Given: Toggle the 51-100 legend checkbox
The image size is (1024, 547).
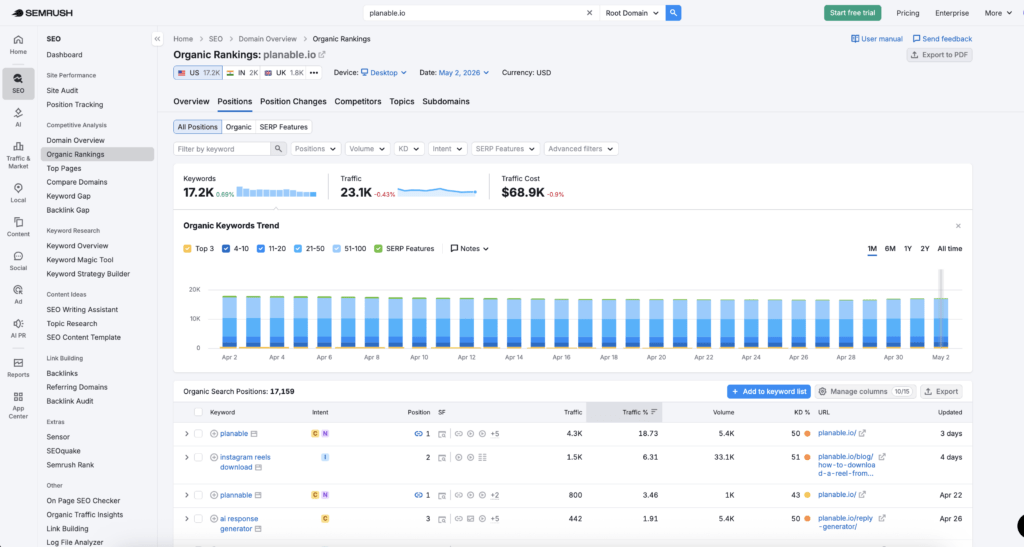Looking at the screenshot, I should pyautogui.click(x=337, y=249).
